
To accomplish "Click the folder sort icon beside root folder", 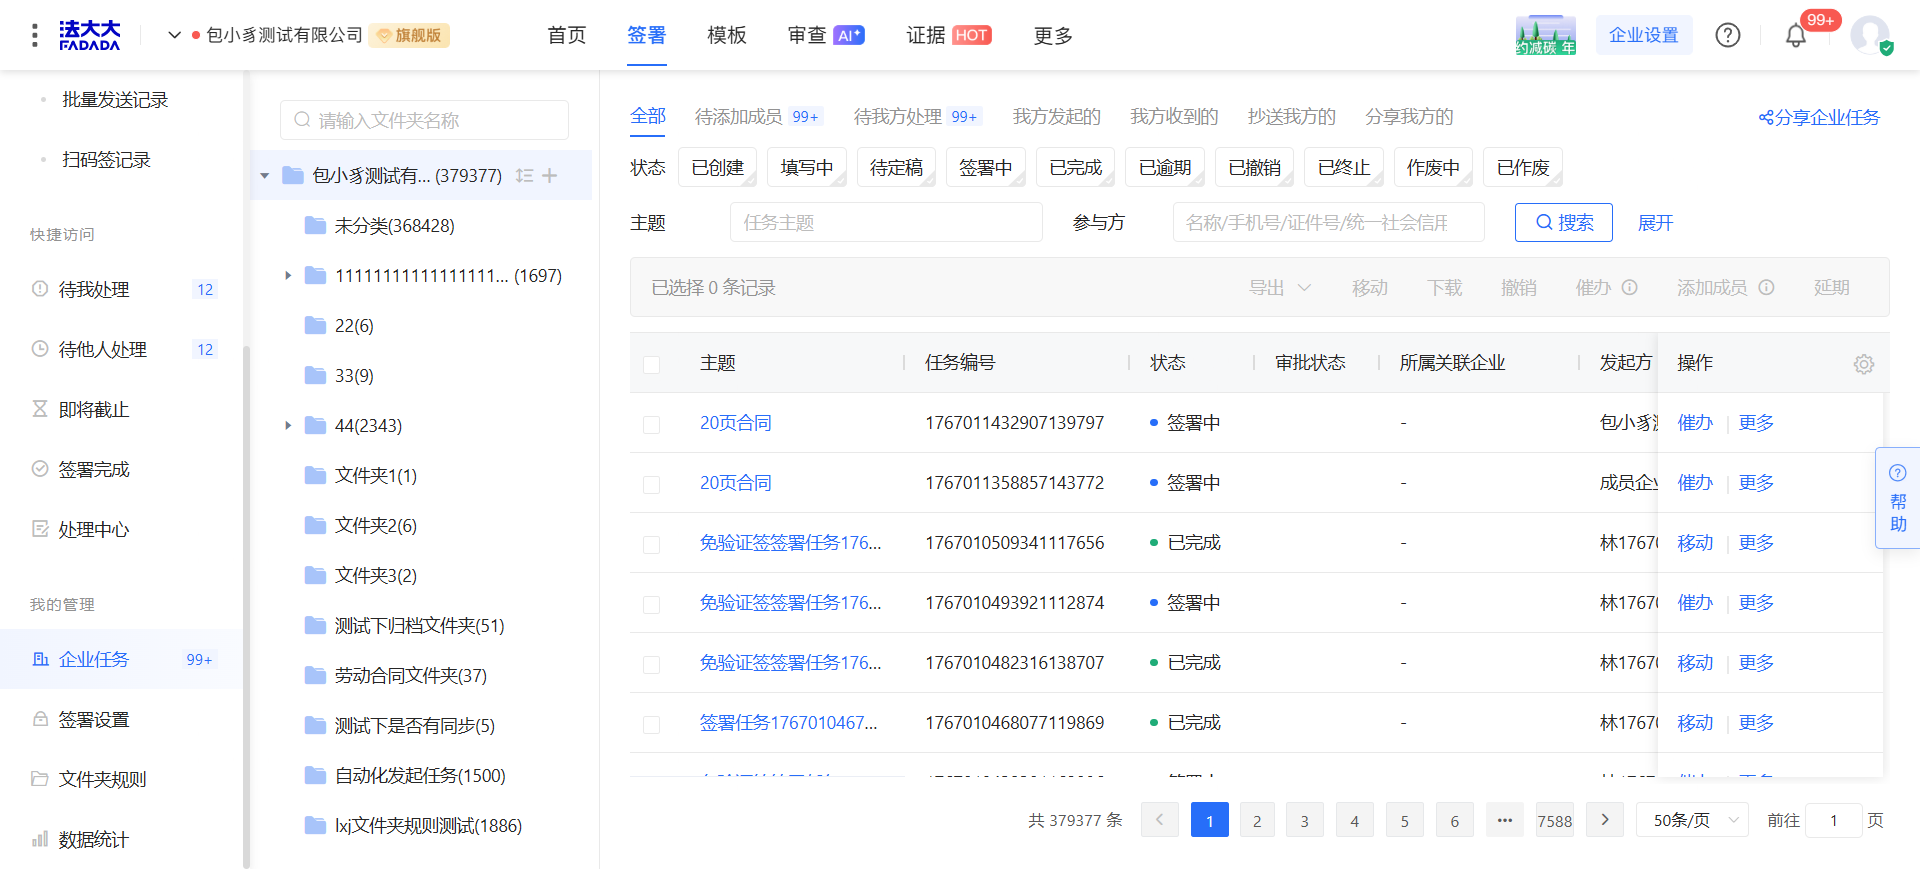I will pos(524,176).
